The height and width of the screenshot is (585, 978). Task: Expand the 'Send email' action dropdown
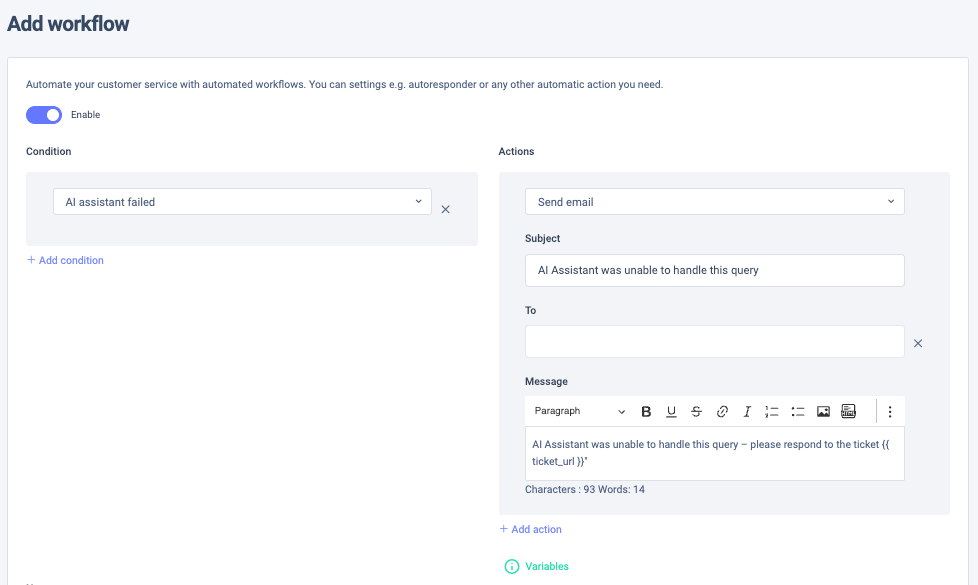pyautogui.click(x=714, y=202)
